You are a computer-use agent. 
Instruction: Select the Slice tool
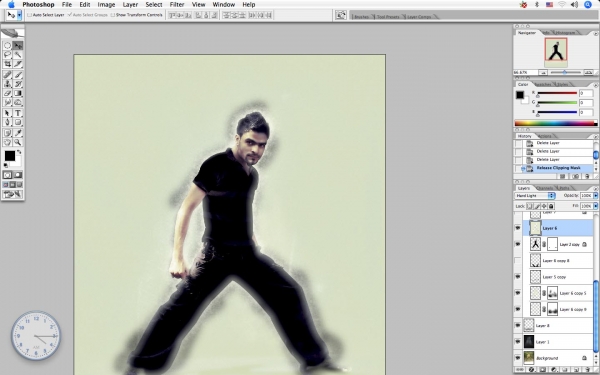pos(18,64)
